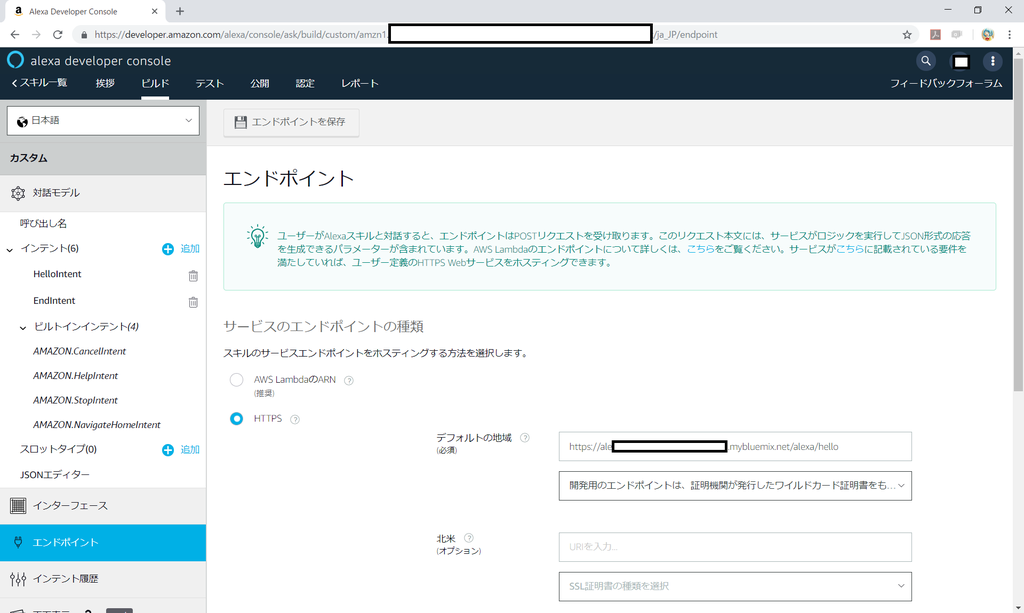
Task: Switch to the 挨拶 tab
Action: click(105, 84)
